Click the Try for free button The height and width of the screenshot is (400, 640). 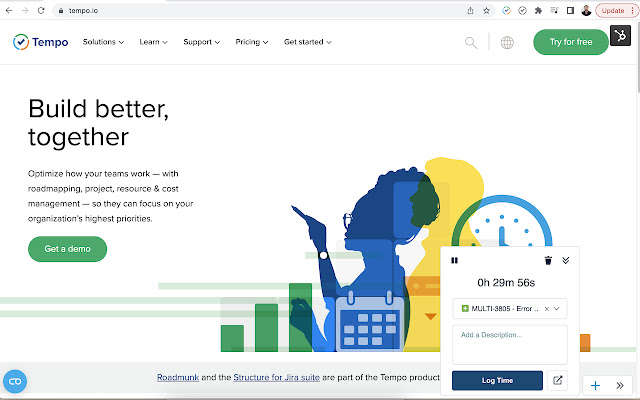pyautogui.click(x=571, y=42)
